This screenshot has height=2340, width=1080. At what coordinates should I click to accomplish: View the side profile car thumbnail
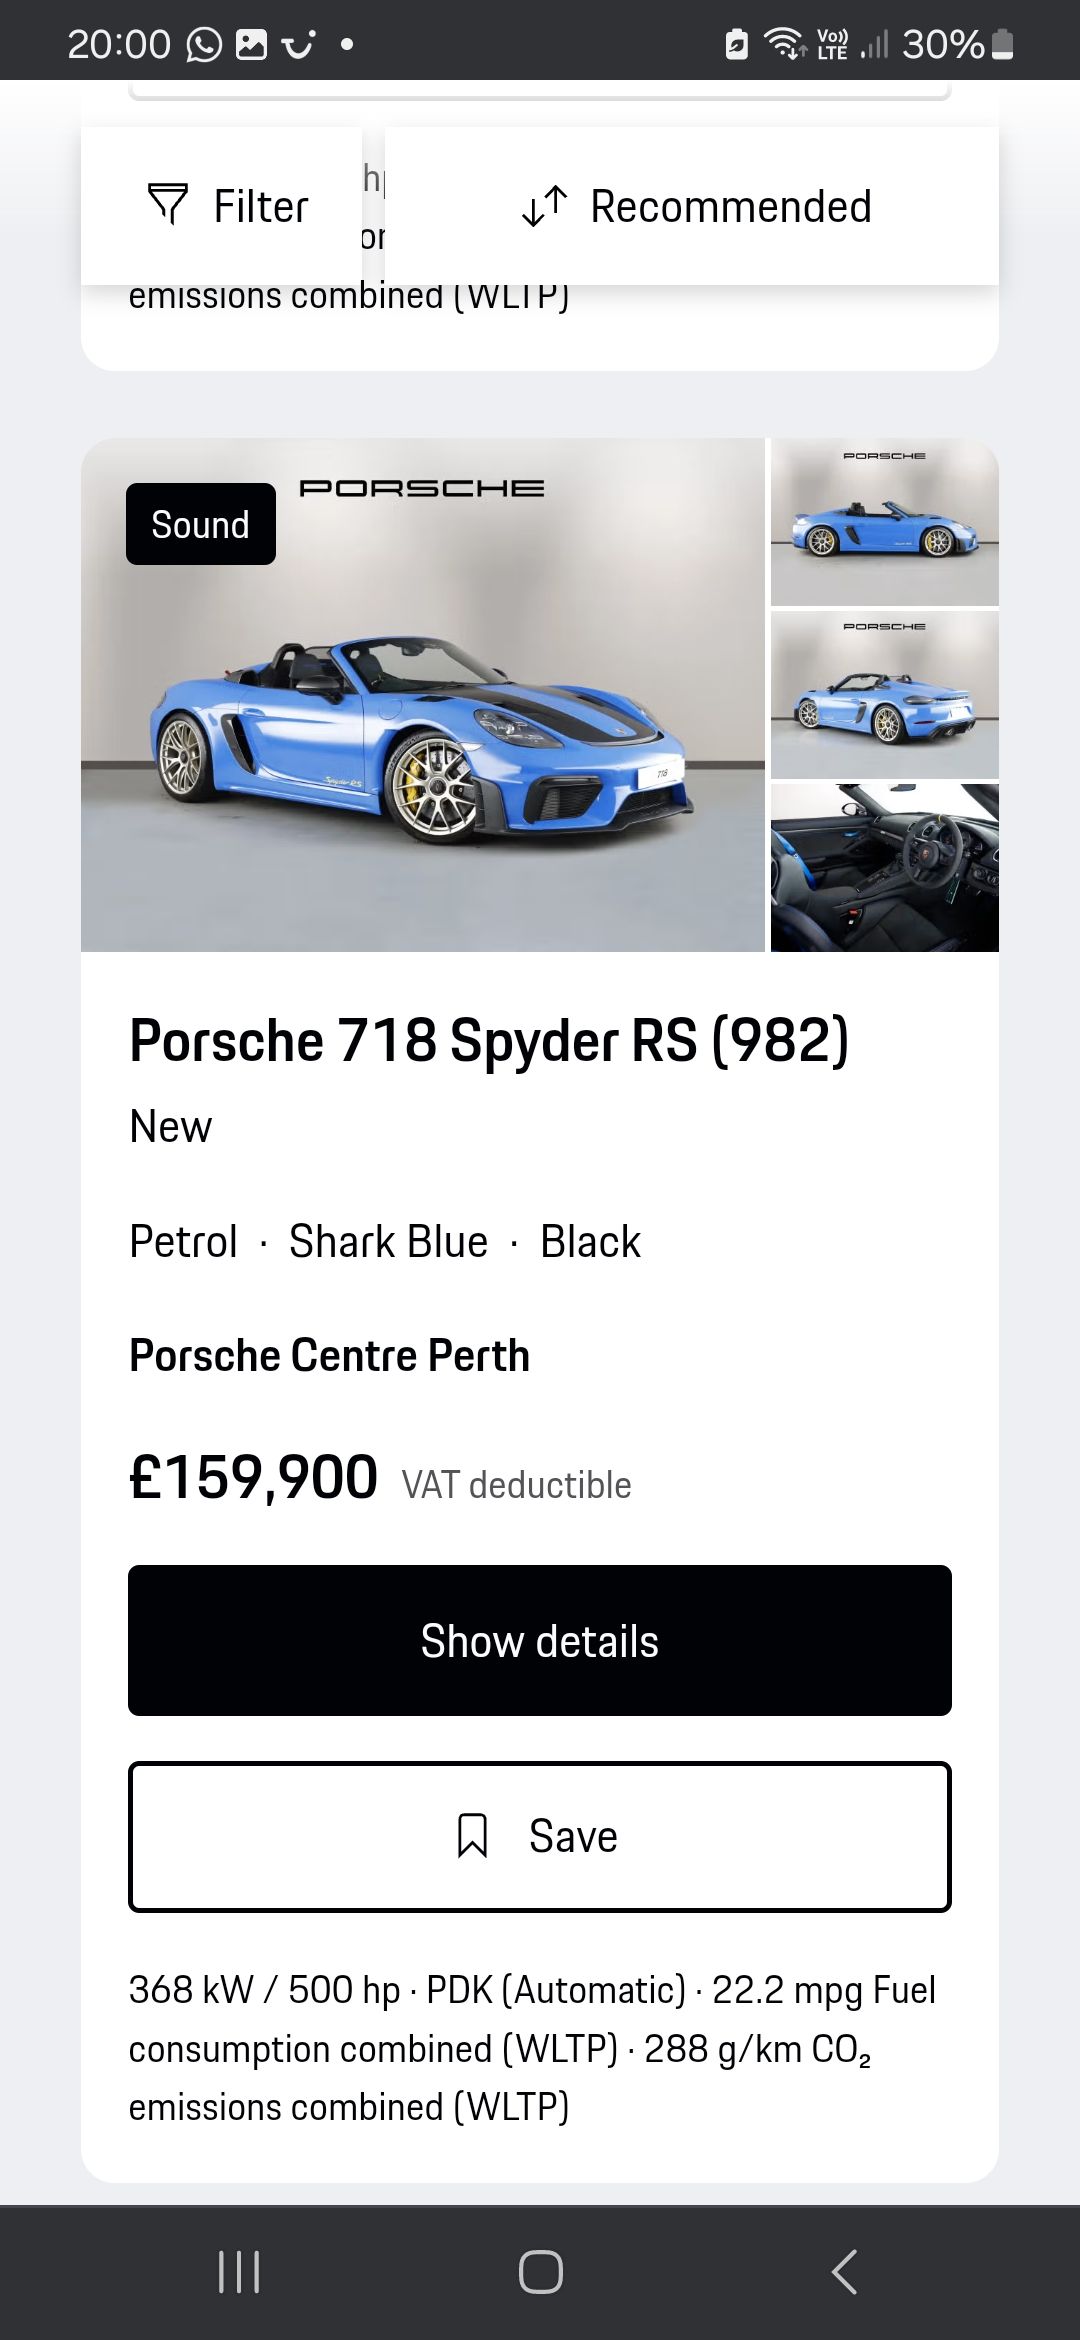(884, 522)
